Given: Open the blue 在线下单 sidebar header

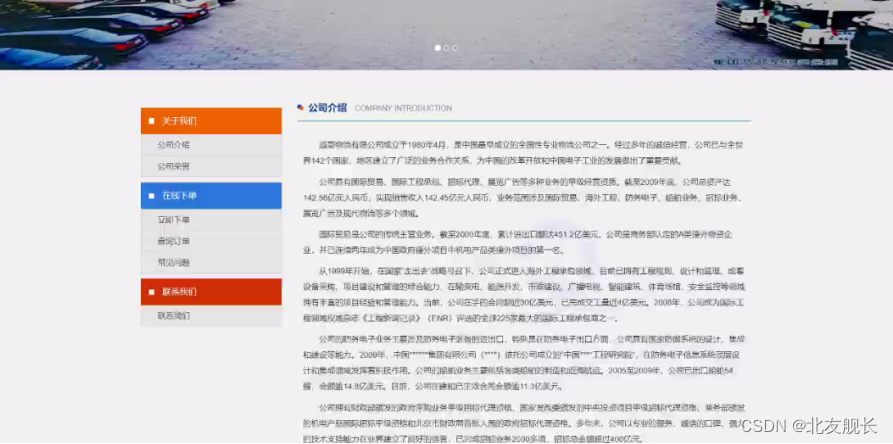Looking at the screenshot, I should pos(211,196).
